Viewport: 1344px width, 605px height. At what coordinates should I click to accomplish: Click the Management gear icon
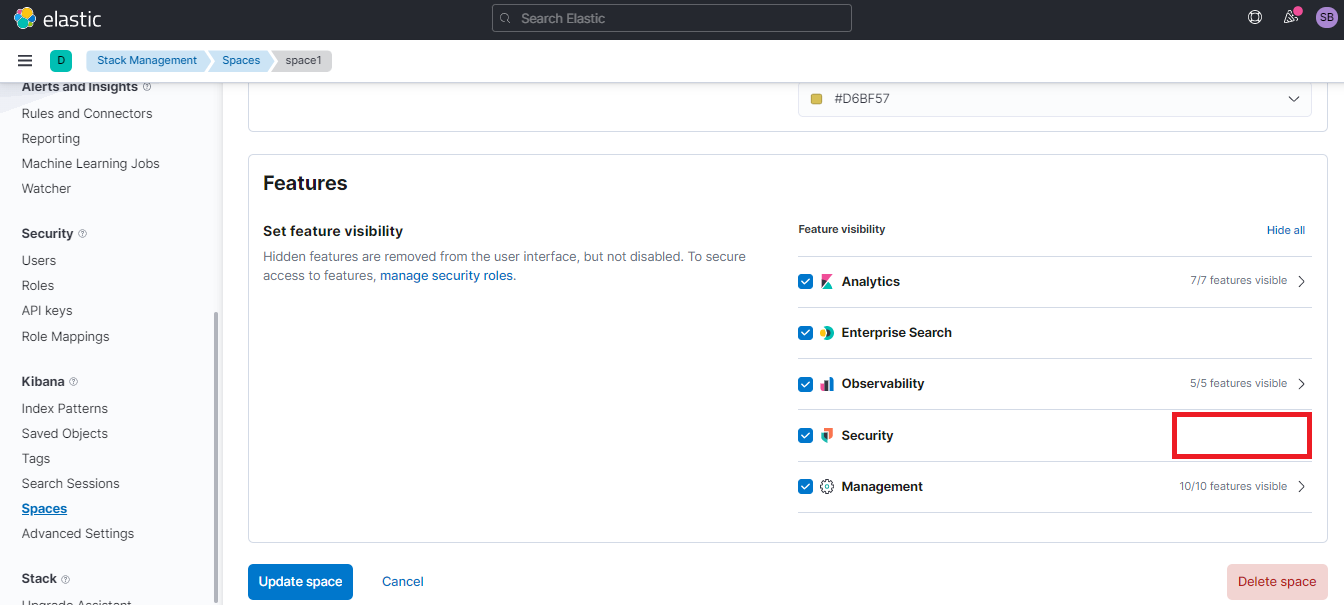[x=827, y=487]
